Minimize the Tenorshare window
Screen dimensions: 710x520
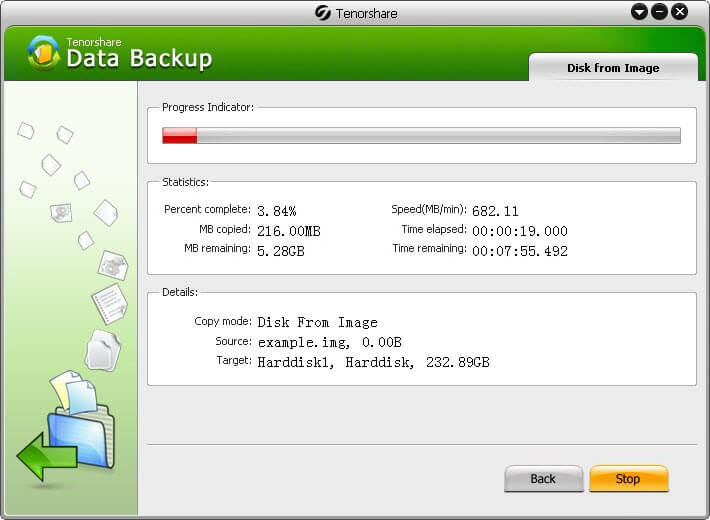659,12
